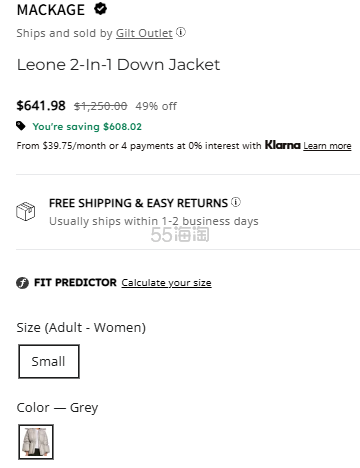Screen dimensions: 360x468
Task: Click the You're saving $608.02 text
Action: (87, 127)
